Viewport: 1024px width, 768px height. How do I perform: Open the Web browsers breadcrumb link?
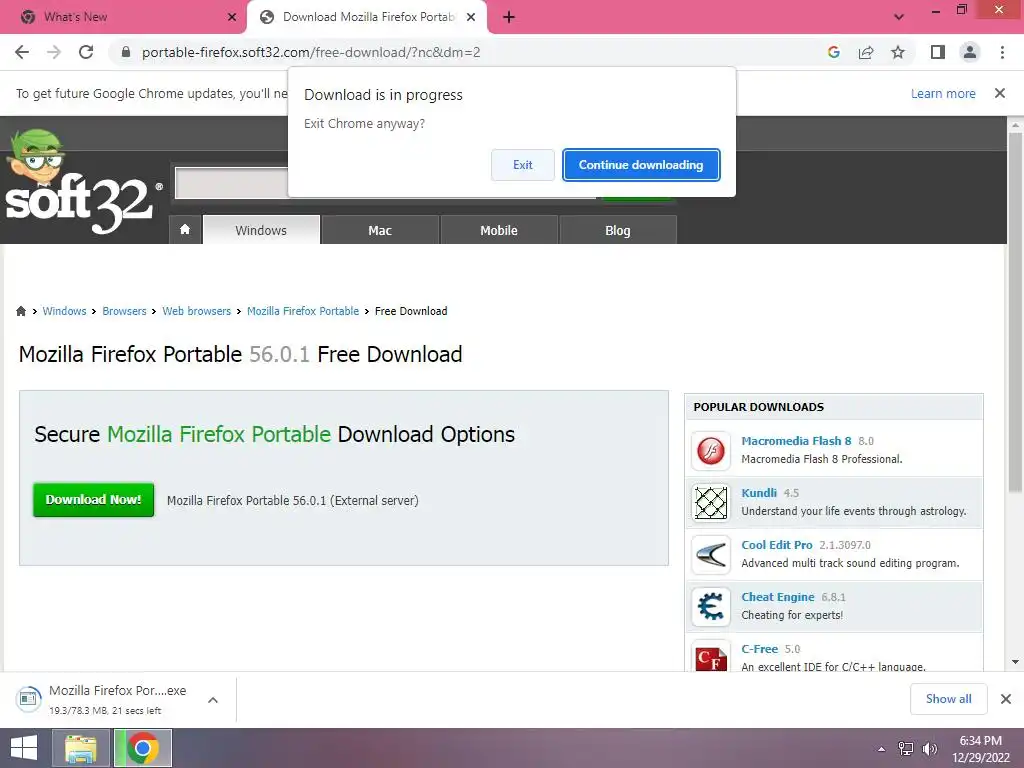coord(197,311)
